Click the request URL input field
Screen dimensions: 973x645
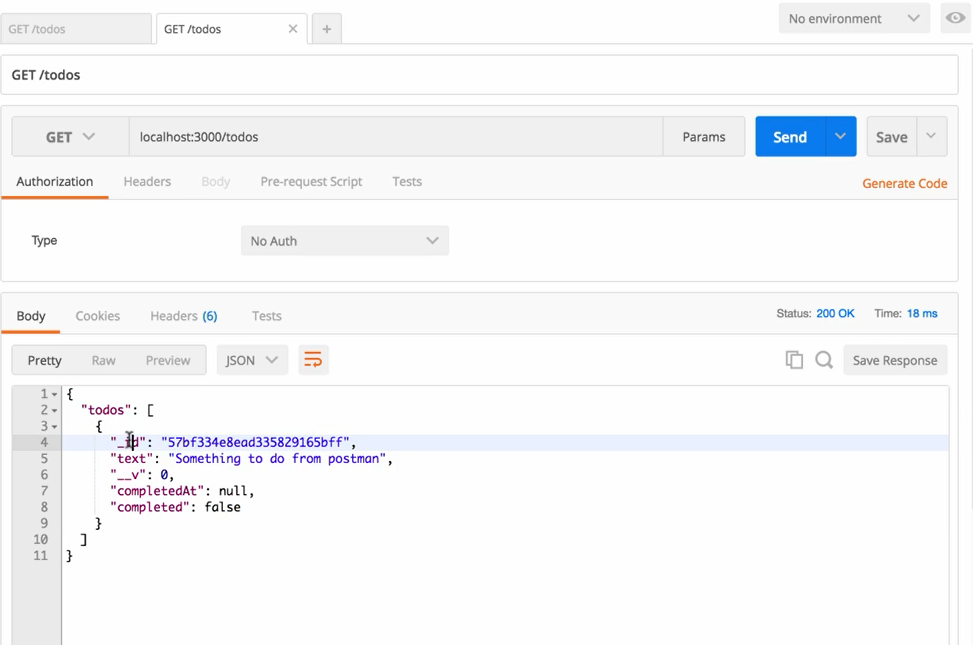pos(395,137)
